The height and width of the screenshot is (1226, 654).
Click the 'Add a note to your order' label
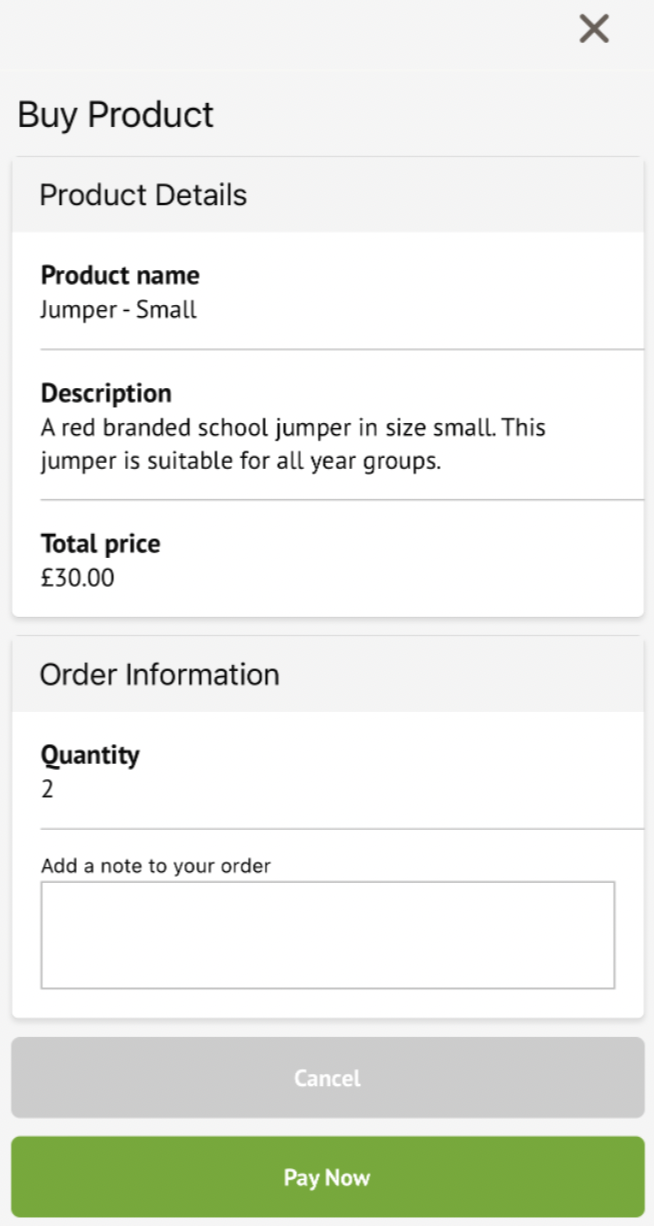[x=156, y=866]
